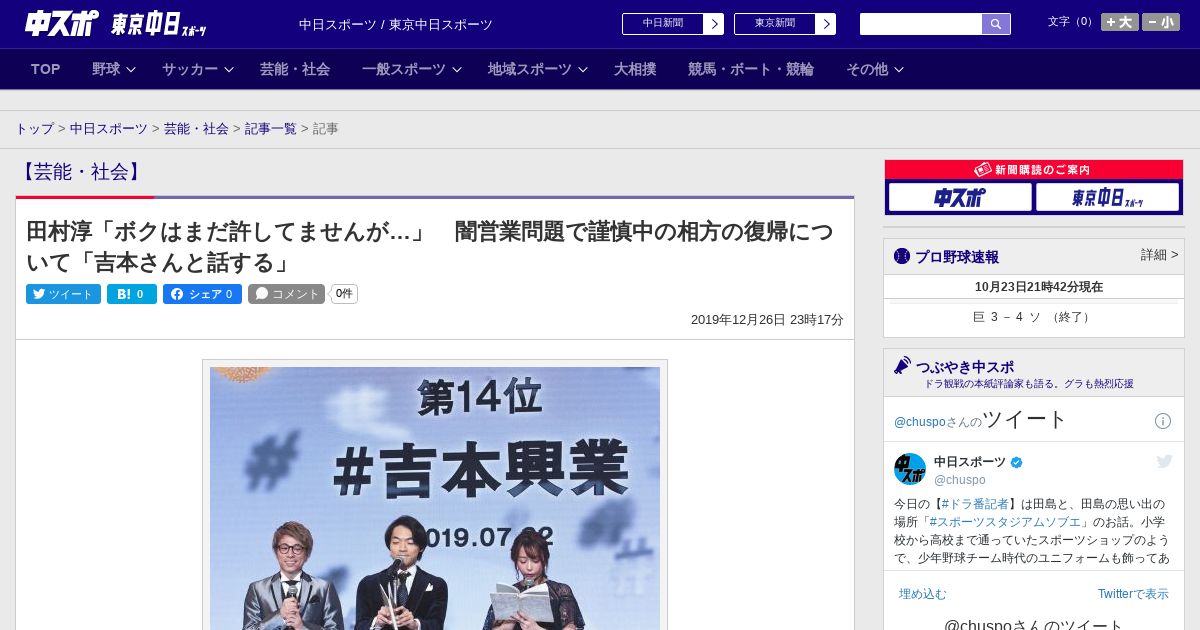Click 中スポ subscription banner logo
Image resolution: width=1200 pixels, height=630 pixels.
(960, 198)
